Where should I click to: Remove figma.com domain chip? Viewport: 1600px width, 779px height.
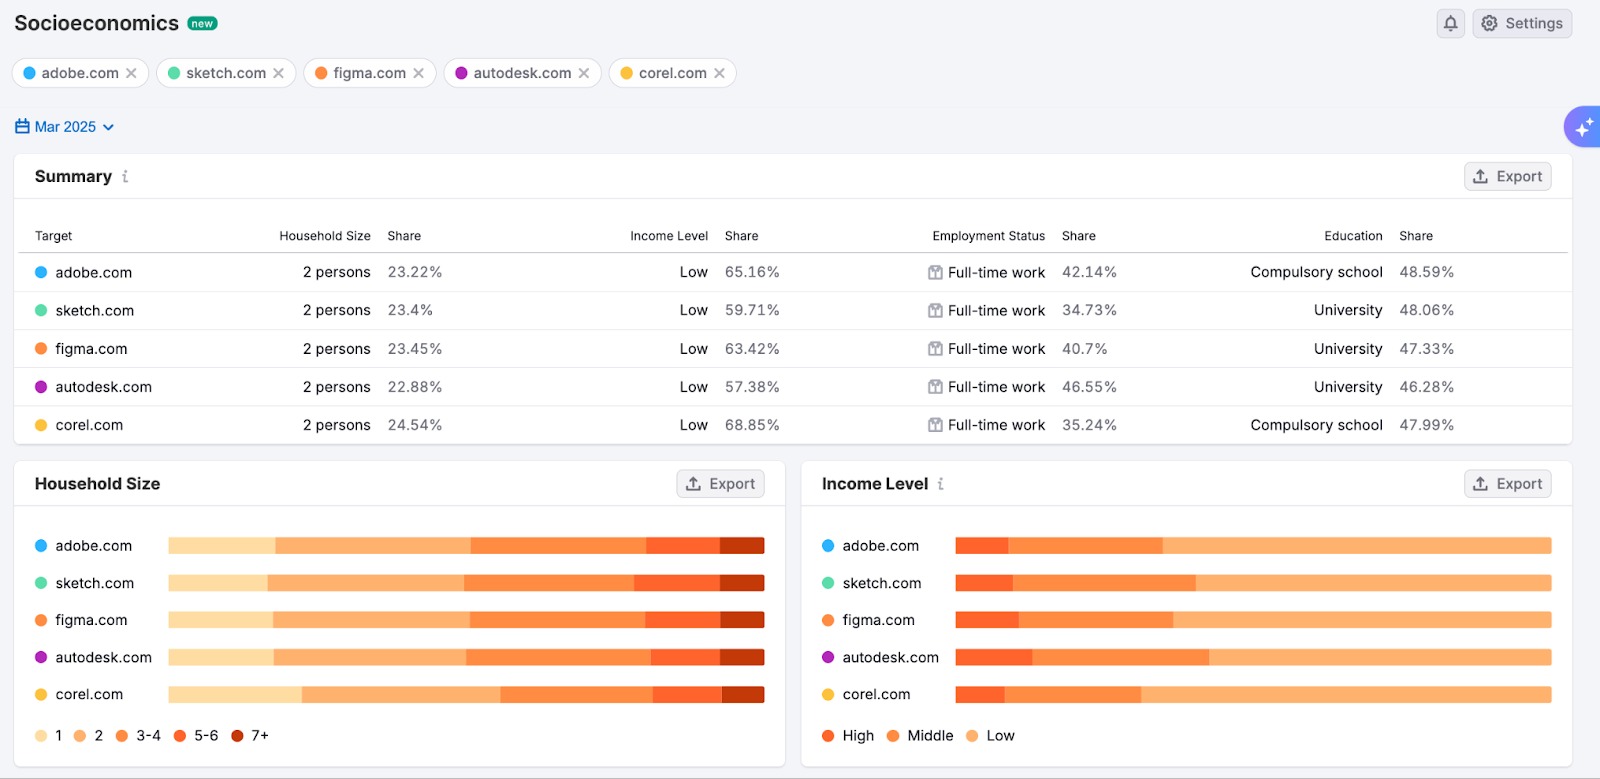click(x=418, y=73)
